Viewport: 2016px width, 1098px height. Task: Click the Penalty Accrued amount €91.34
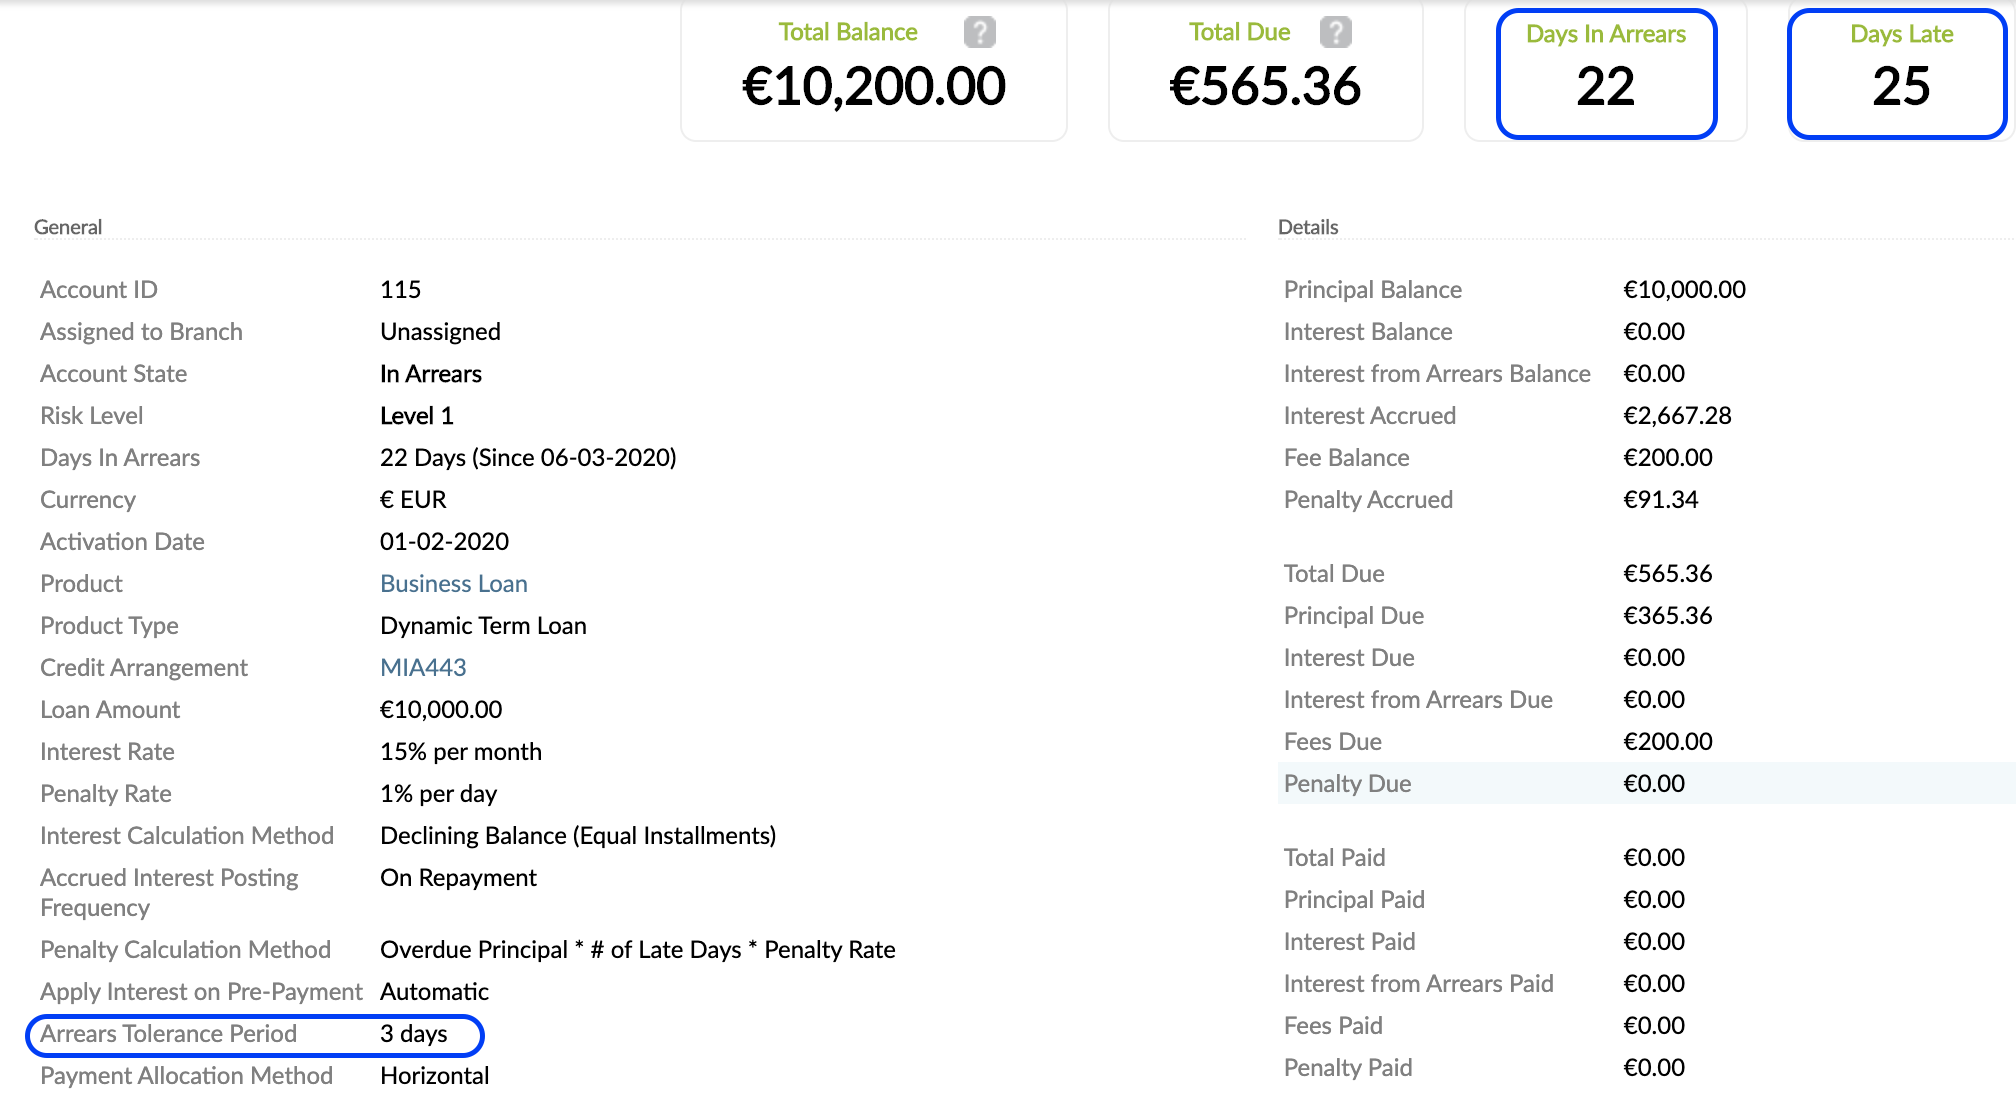pyautogui.click(x=1661, y=499)
